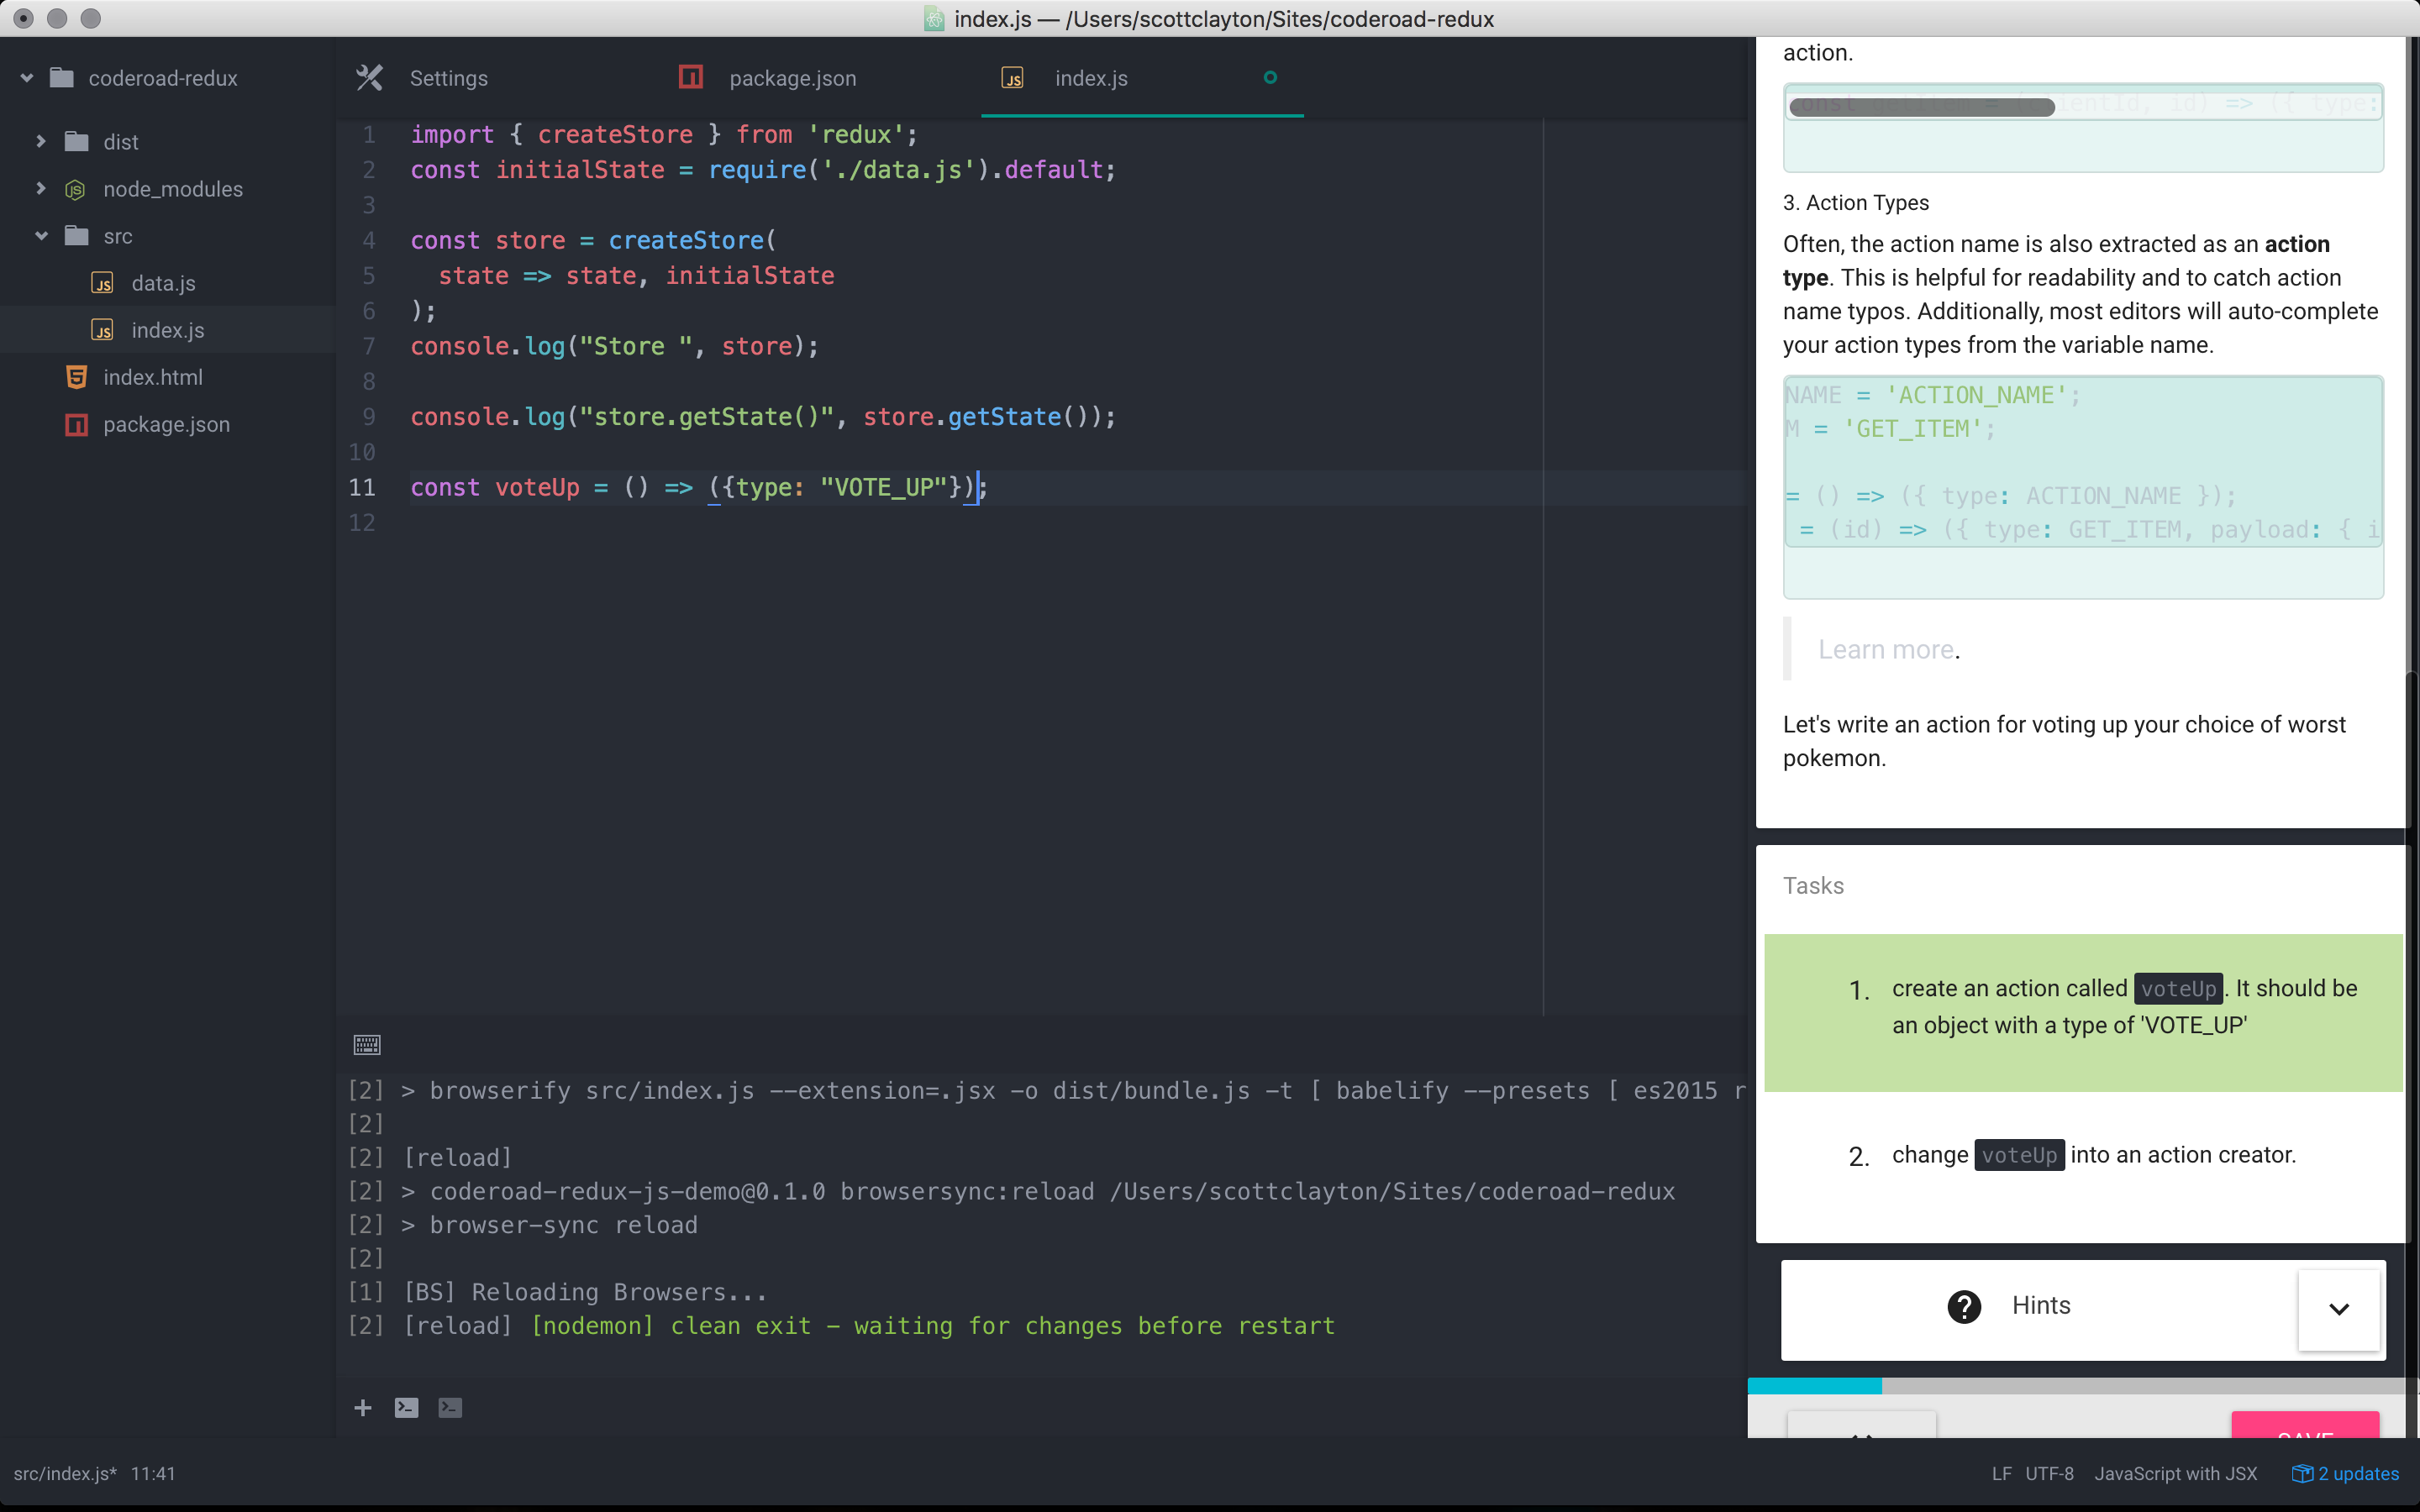This screenshot has width=2420, height=1512.
Task: Click the unsaved-changes dot on the index.js tab
Action: point(1270,77)
